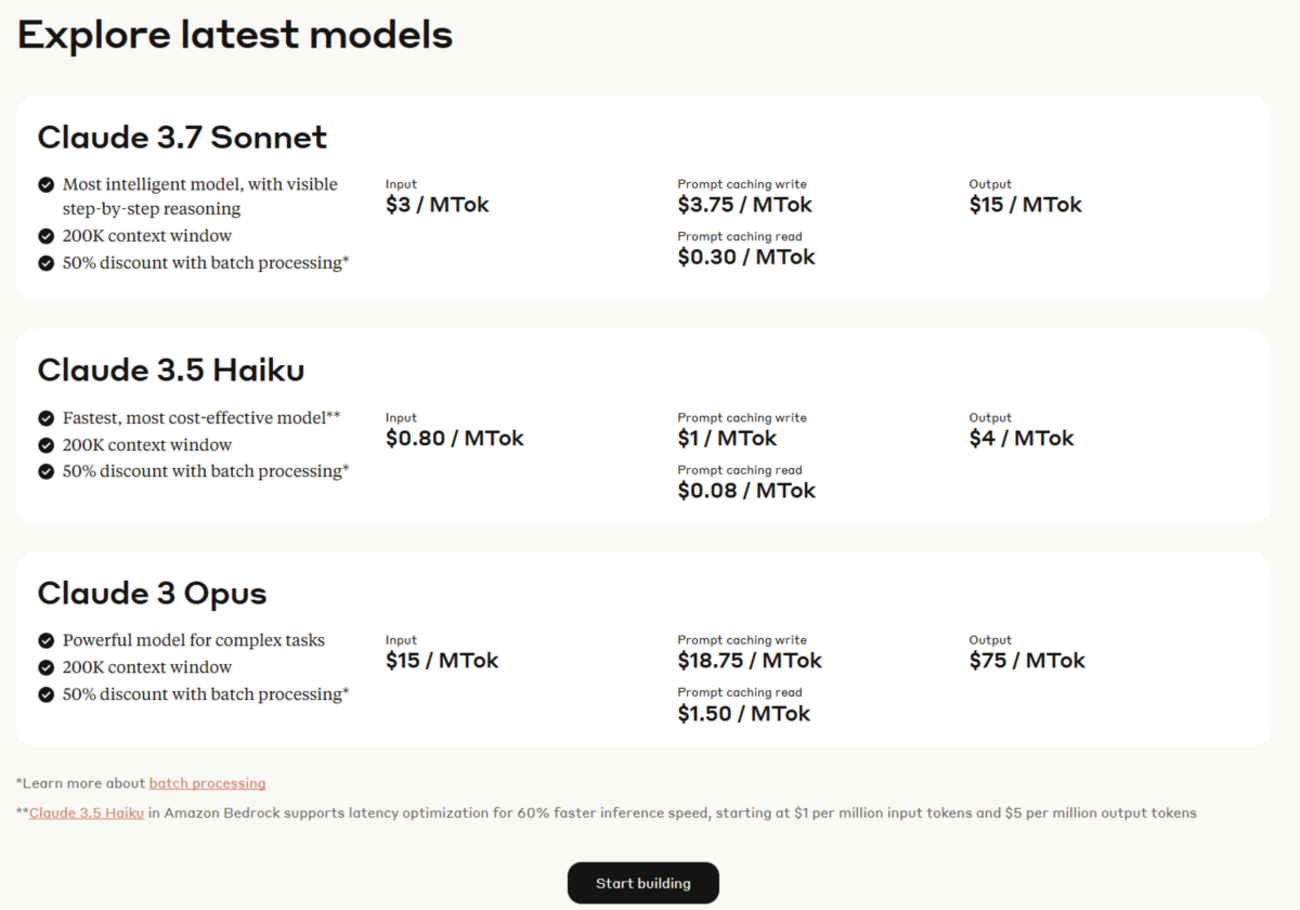Click Sonnet's $3 / MTok input price
This screenshot has width=1300, height=910.
(437, 205)
